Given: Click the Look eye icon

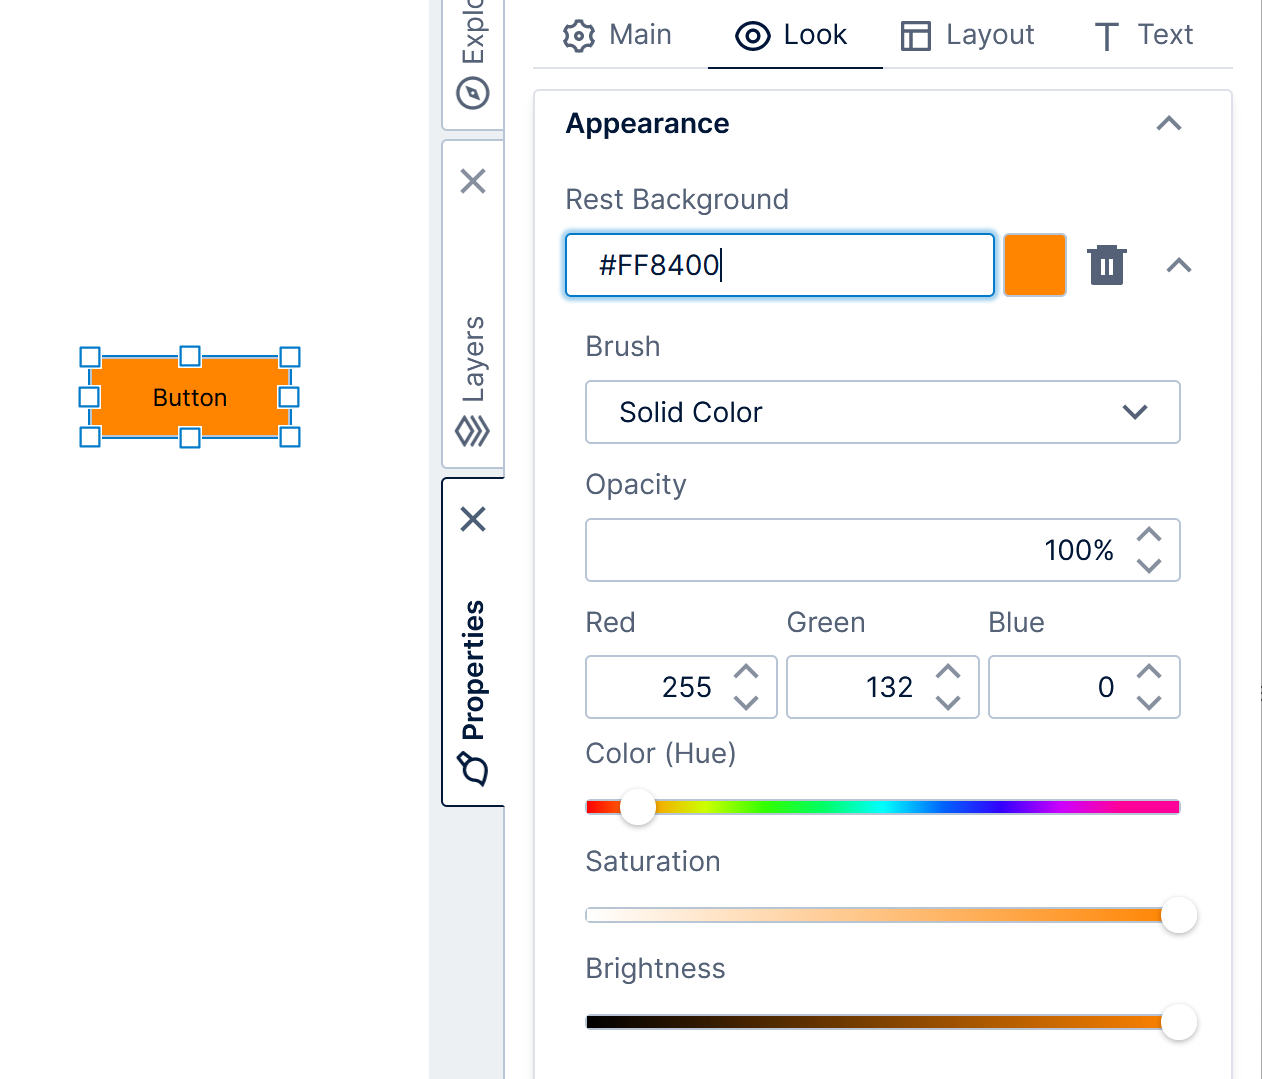Looking at the screenshot, I should click(751, 35).
